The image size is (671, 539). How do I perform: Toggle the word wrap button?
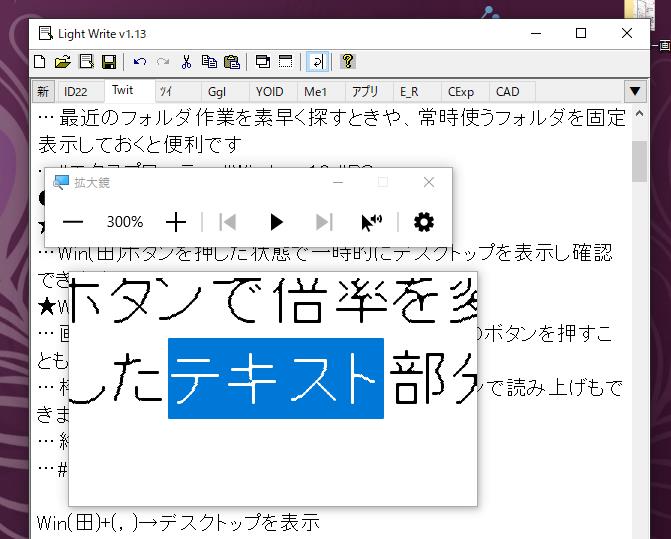pos(318,62)
